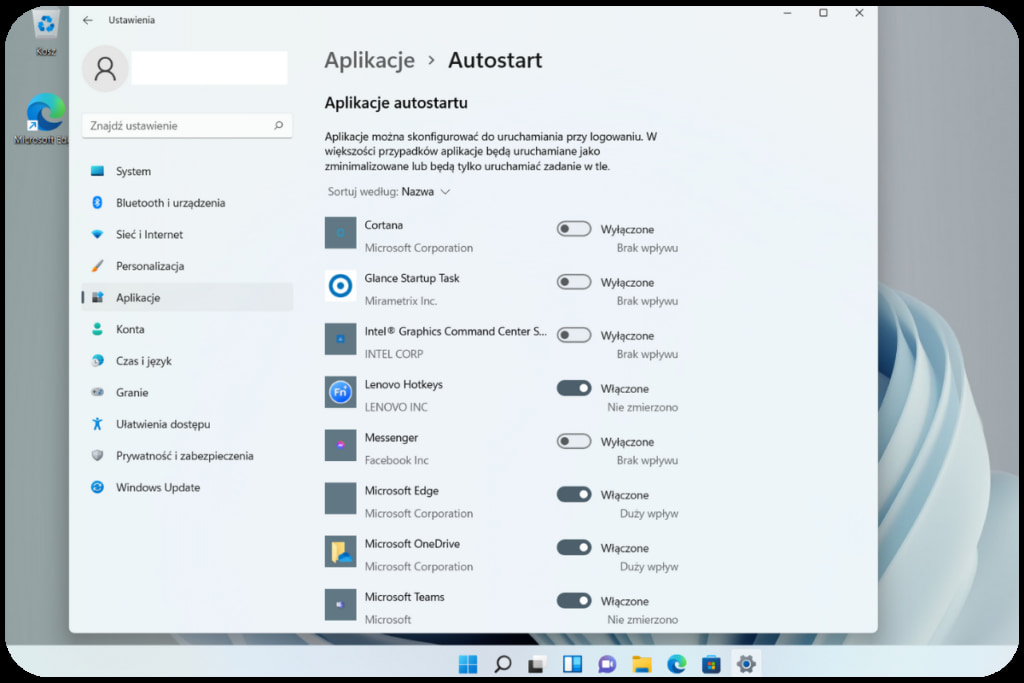Click the Settings gear on taskbar
Screen dimensions: 1024x683
[746, 664]
